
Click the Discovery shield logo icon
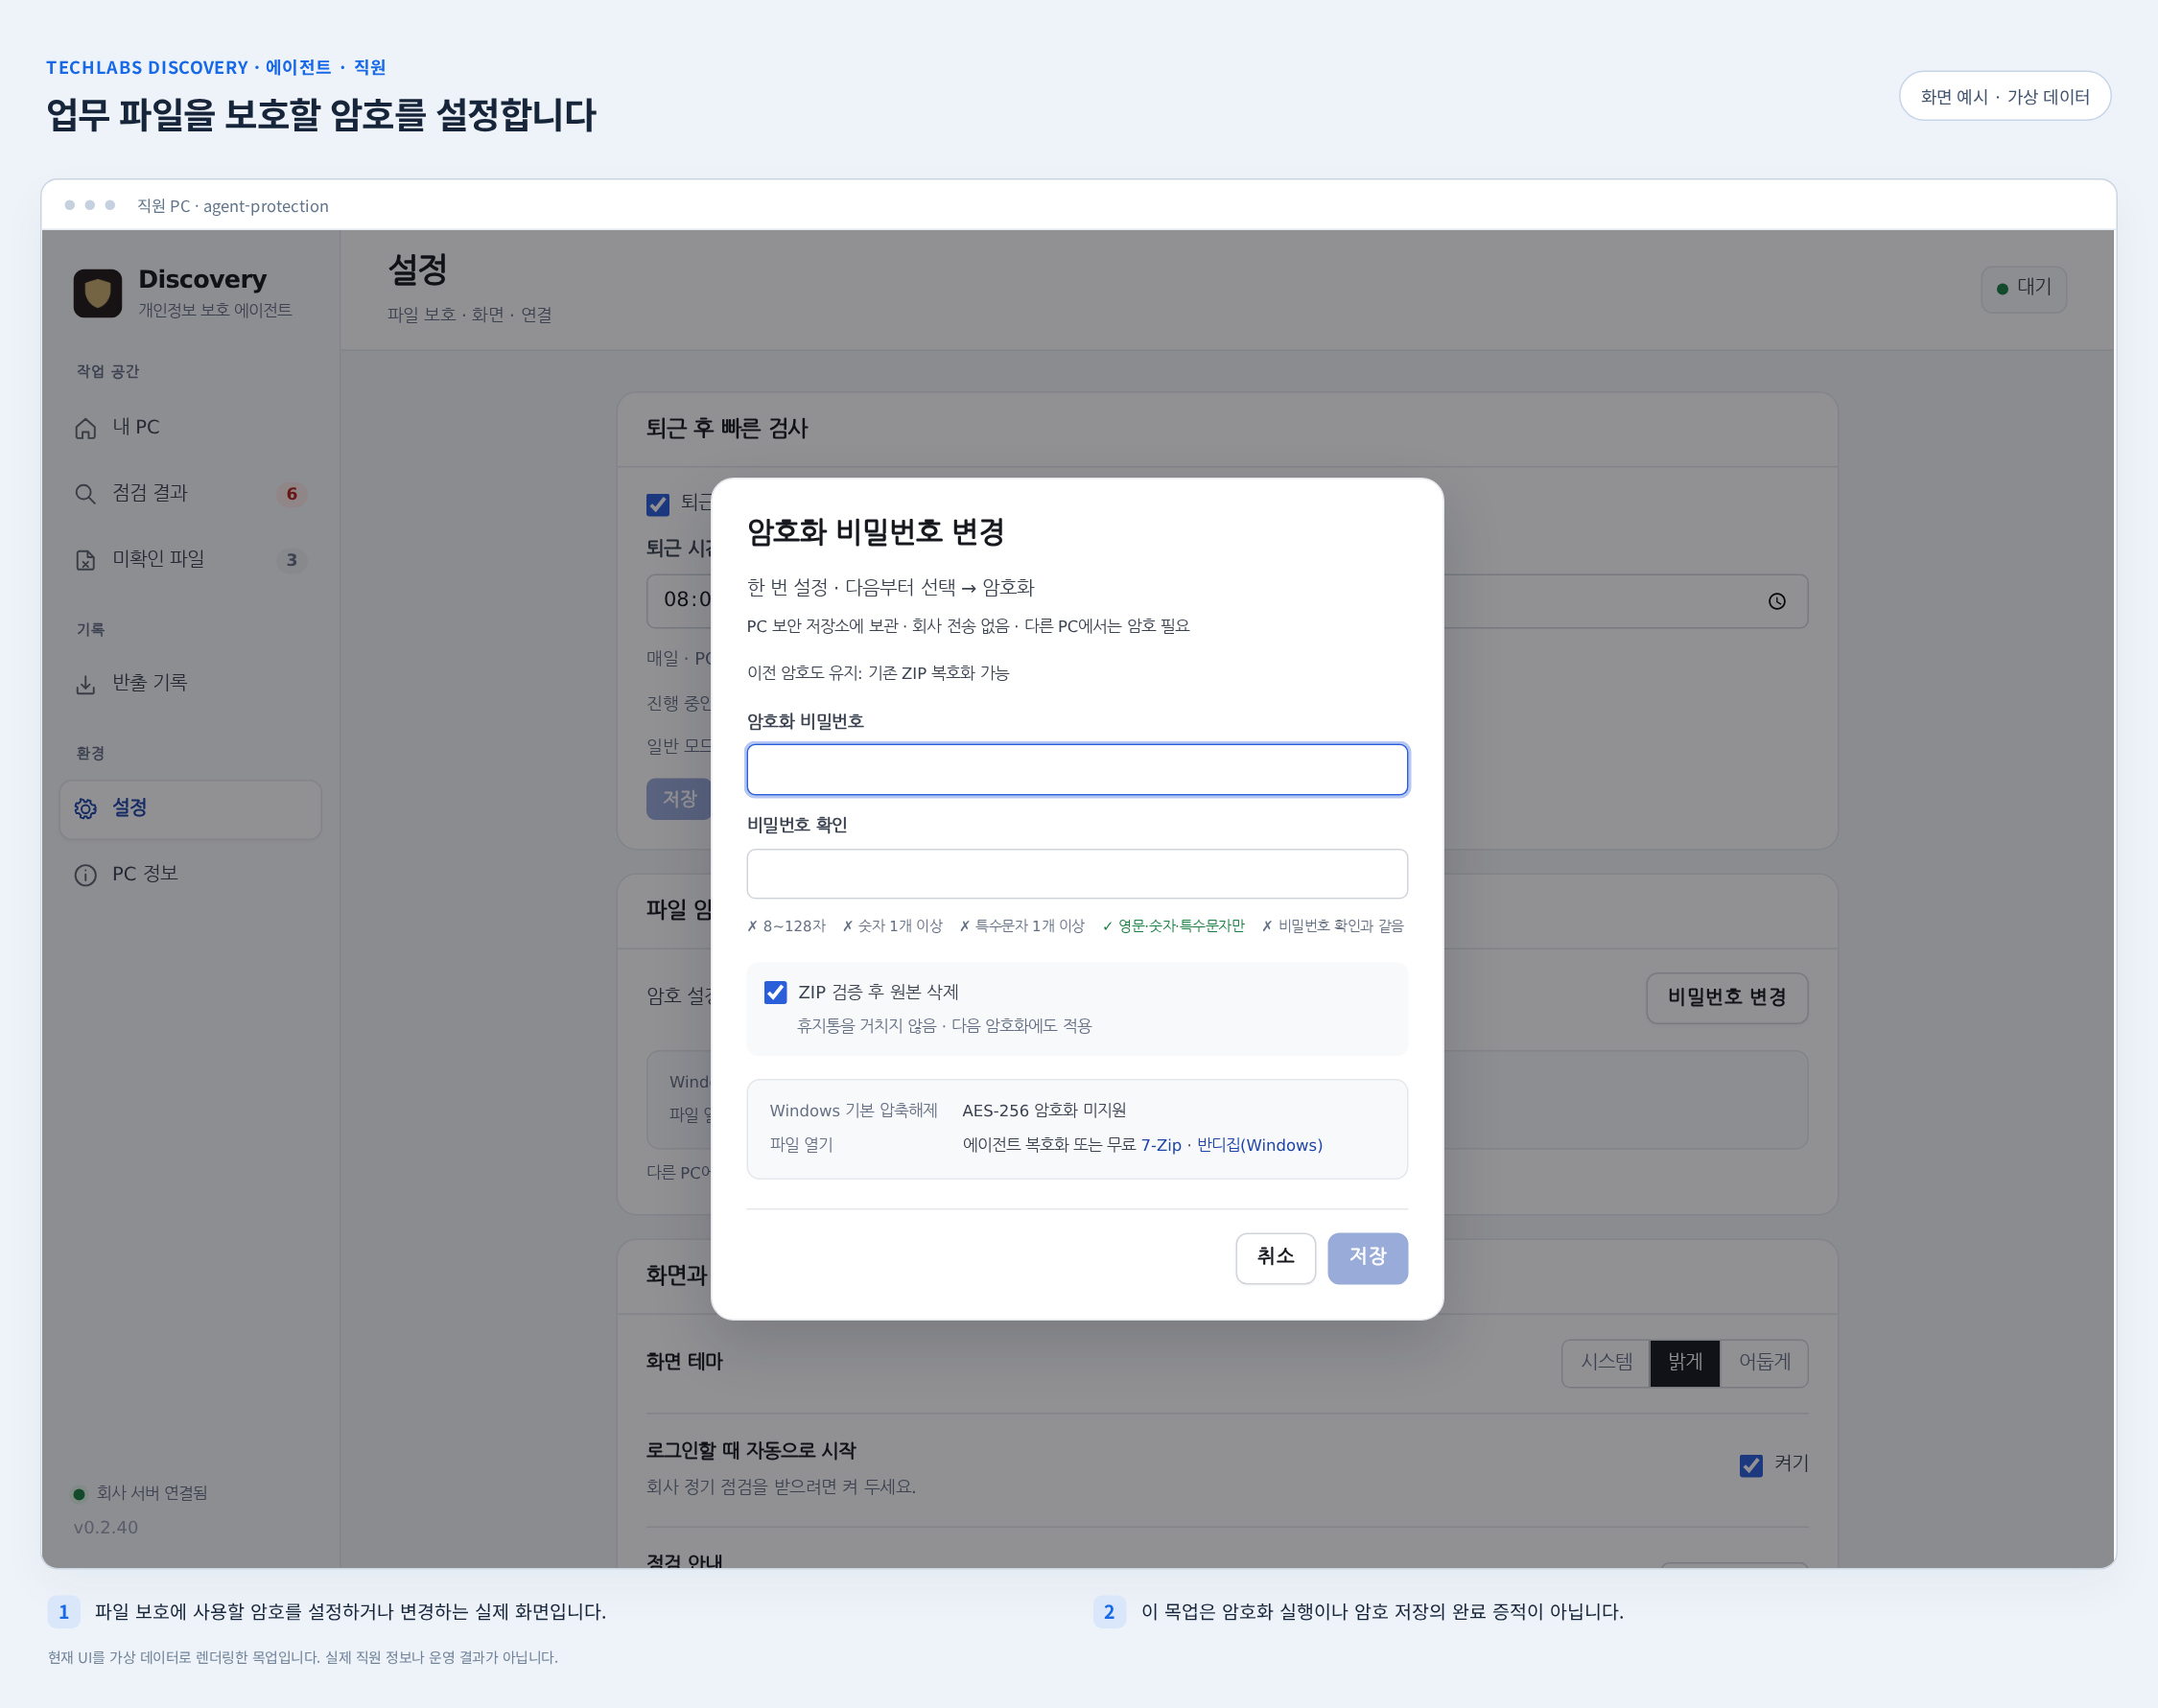97,293
